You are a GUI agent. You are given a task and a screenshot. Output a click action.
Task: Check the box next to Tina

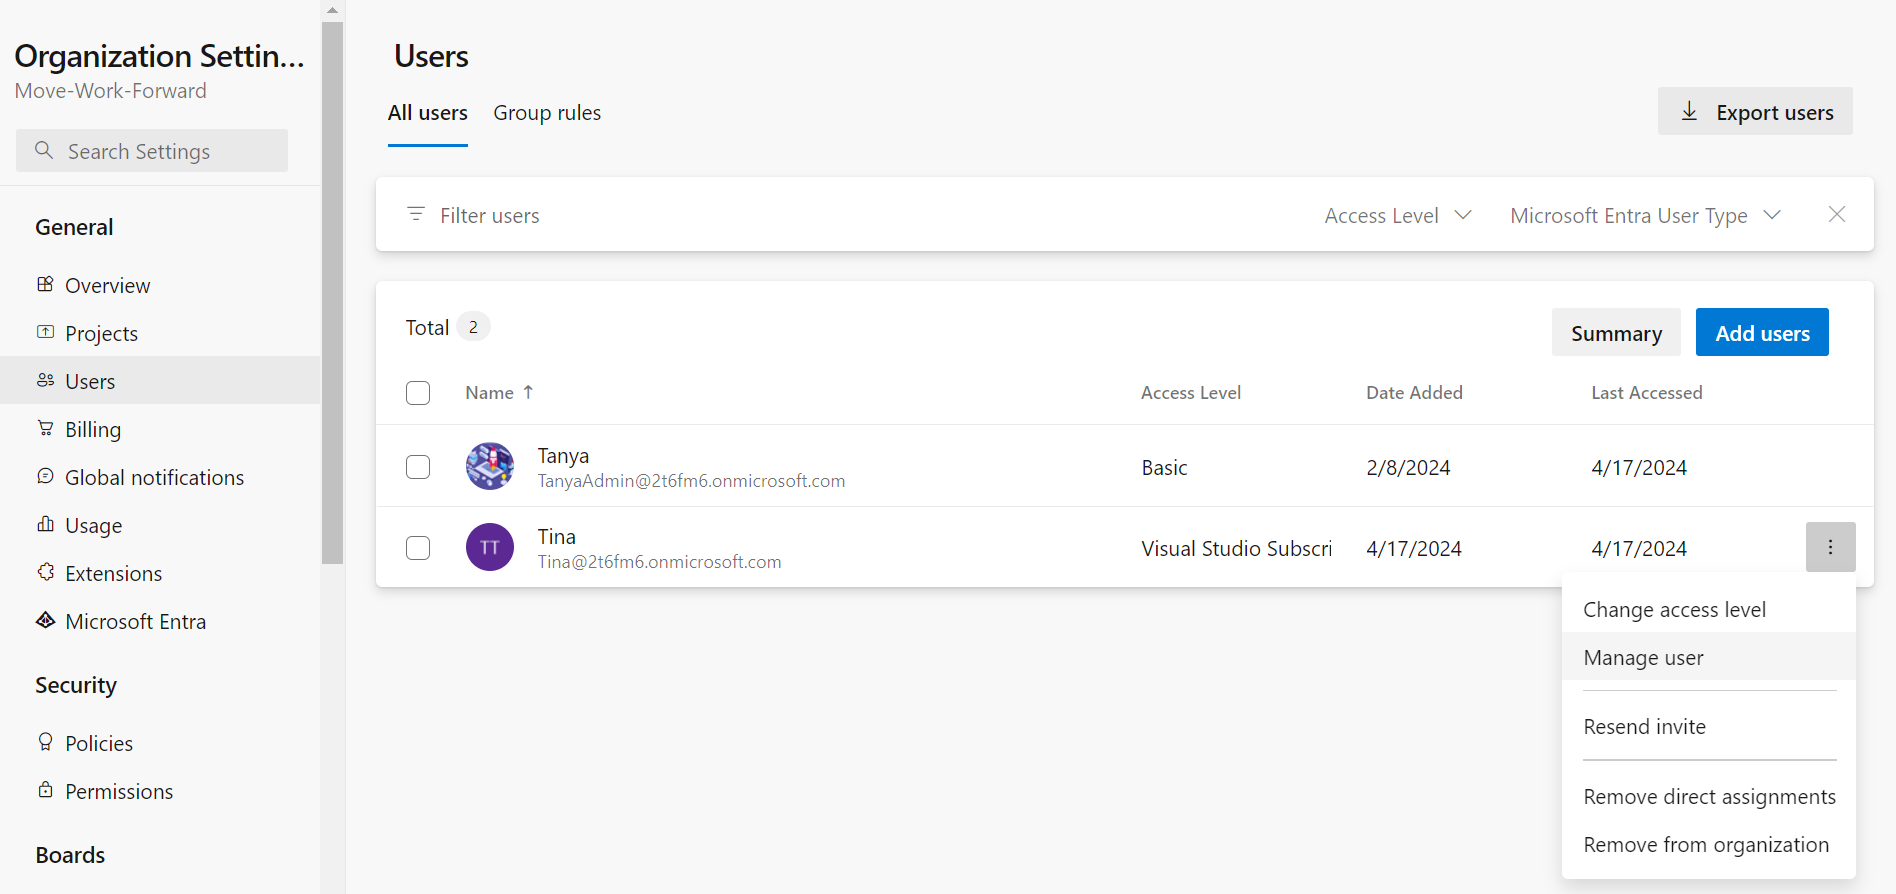coord(418,548)
